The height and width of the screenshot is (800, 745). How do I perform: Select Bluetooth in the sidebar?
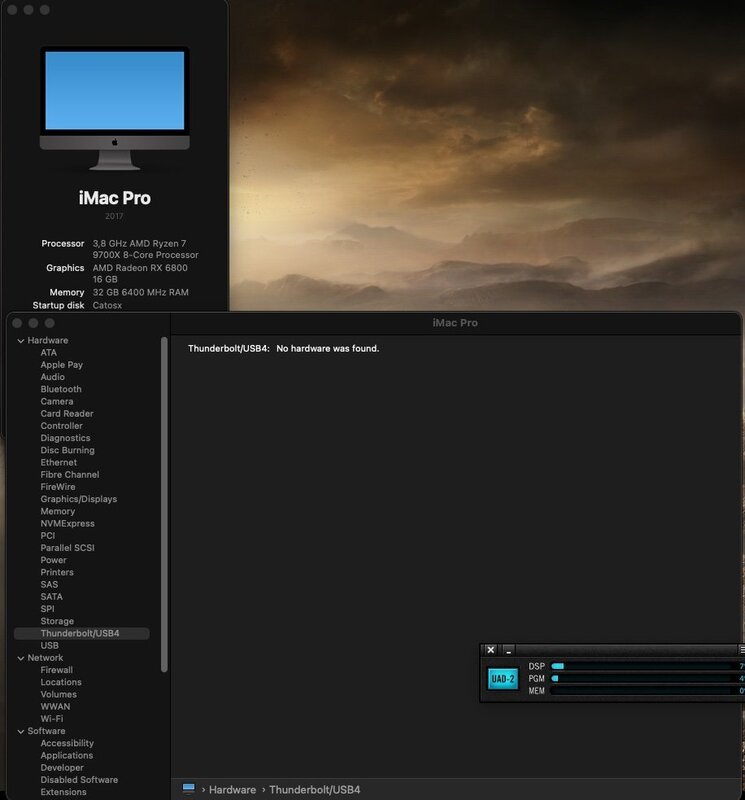(61, 389)
